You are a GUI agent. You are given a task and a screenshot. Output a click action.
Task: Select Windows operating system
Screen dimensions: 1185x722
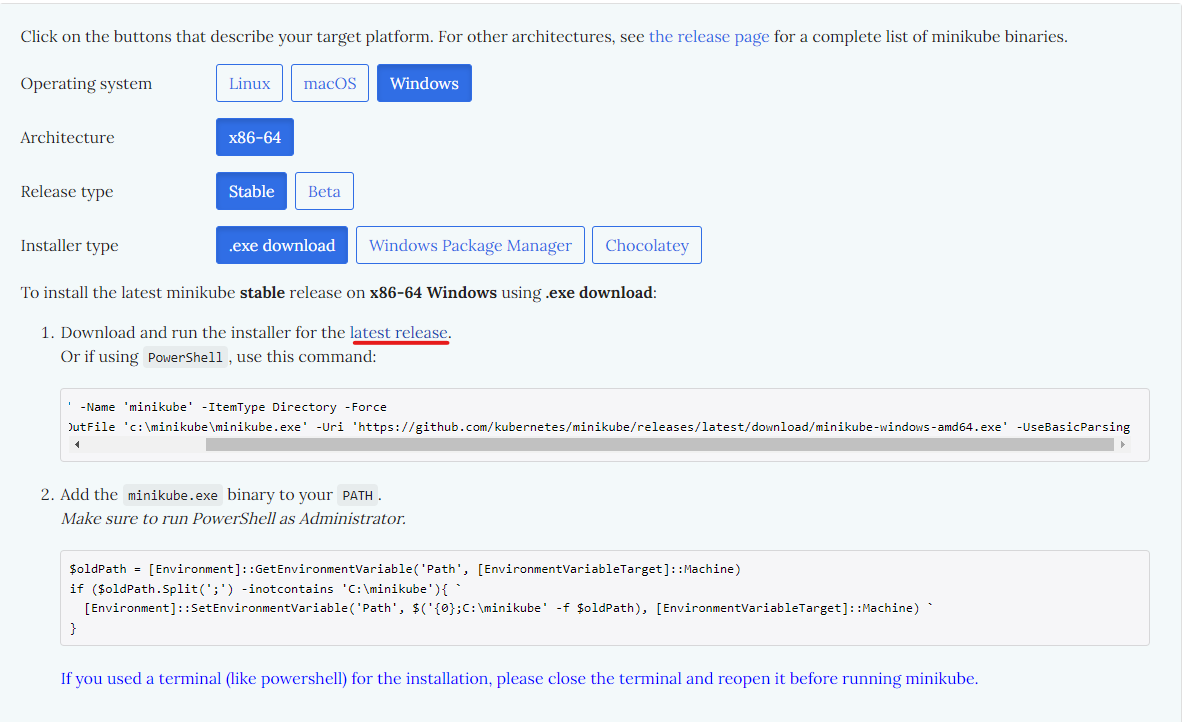[424, 83]
